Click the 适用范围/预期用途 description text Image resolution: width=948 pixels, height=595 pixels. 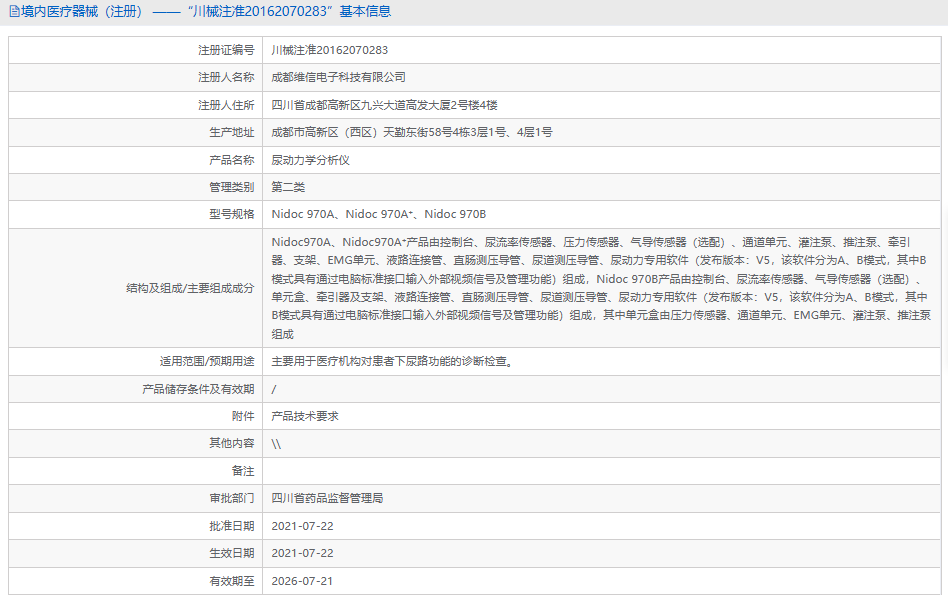click(392, 362)
